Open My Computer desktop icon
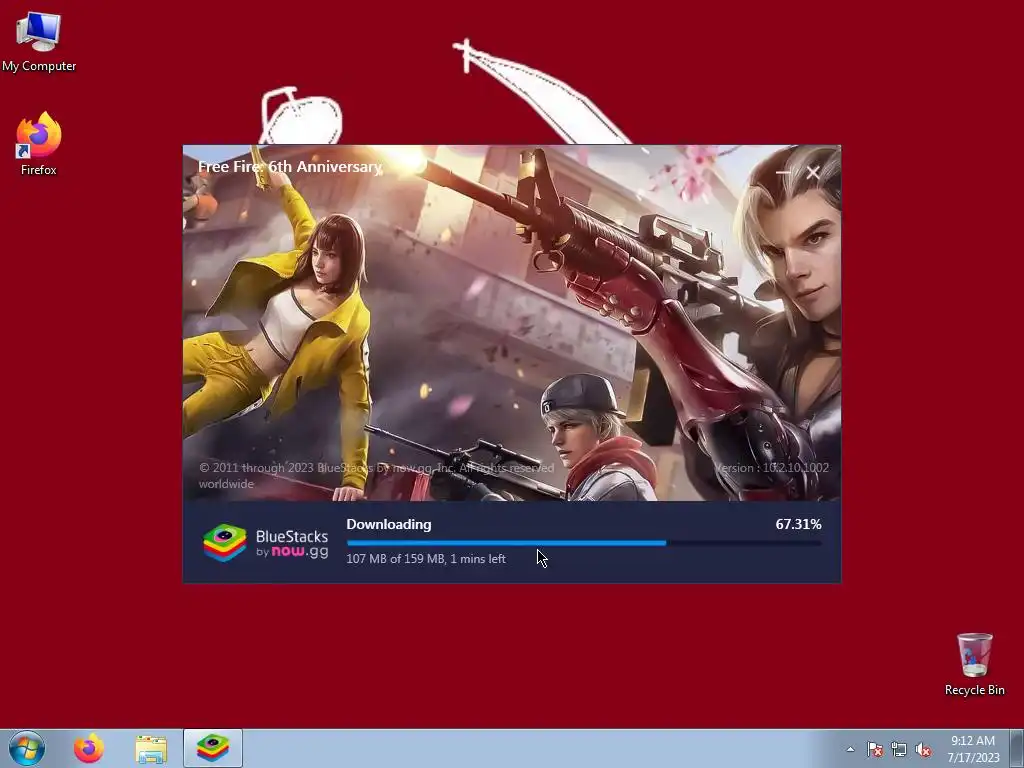Viewport: 1024px width, 768px height. click(x=39, y=42)
